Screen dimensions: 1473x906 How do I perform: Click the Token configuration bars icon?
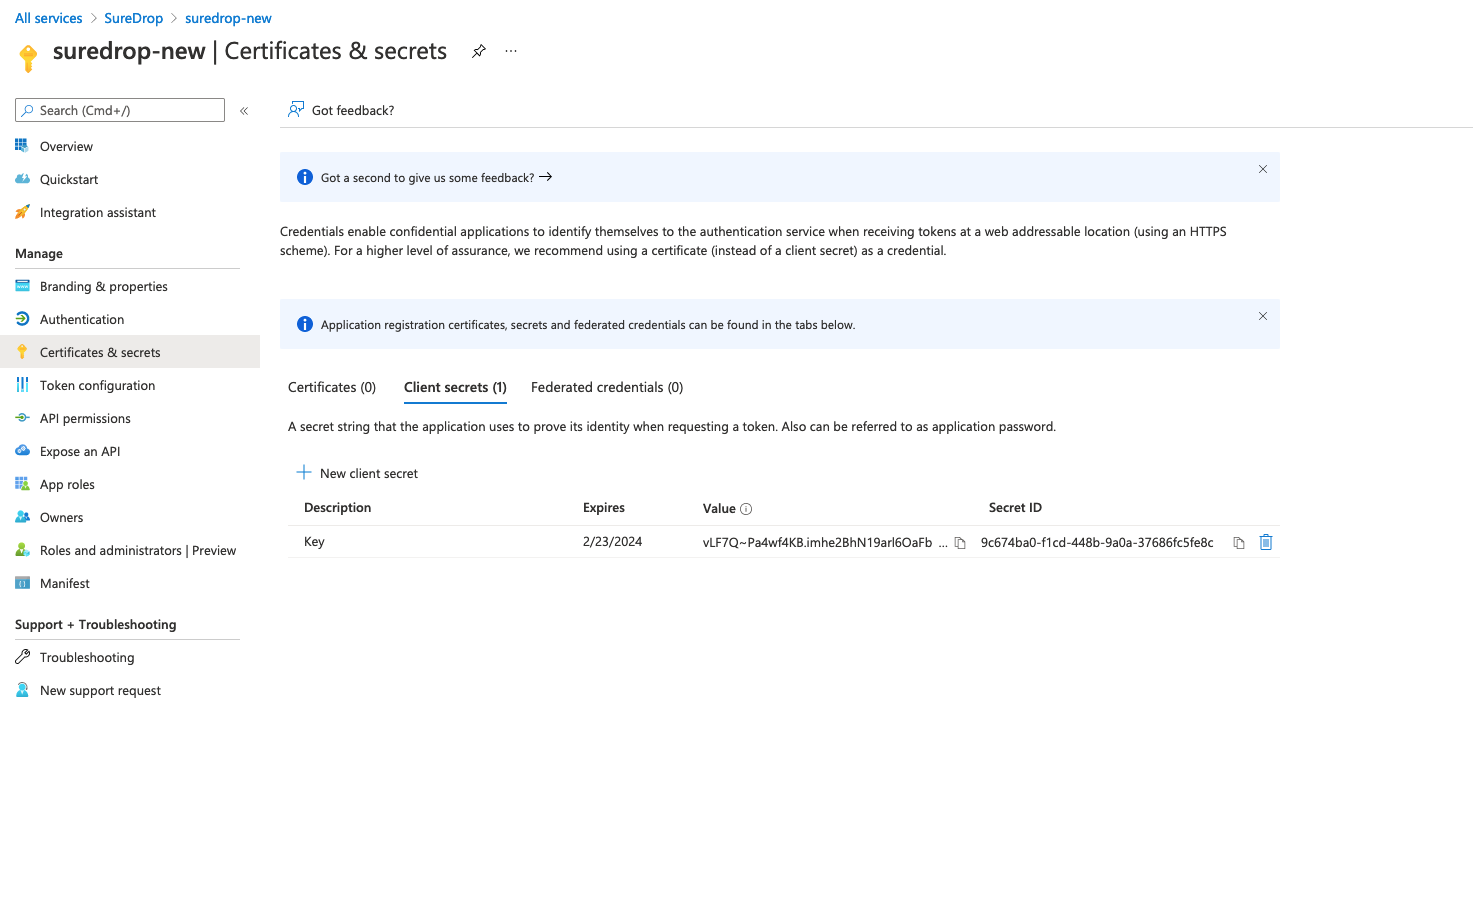(22, 385)
